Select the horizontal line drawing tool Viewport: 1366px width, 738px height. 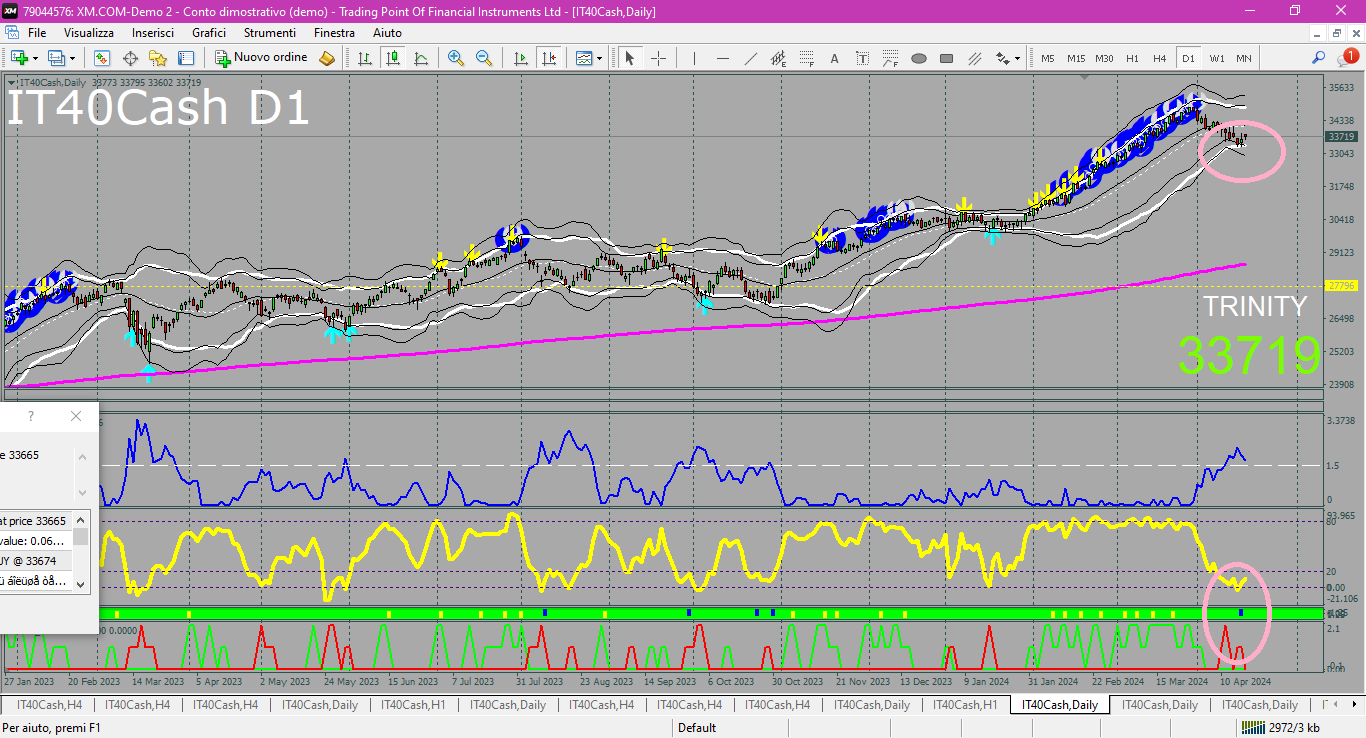click(723, 58)
